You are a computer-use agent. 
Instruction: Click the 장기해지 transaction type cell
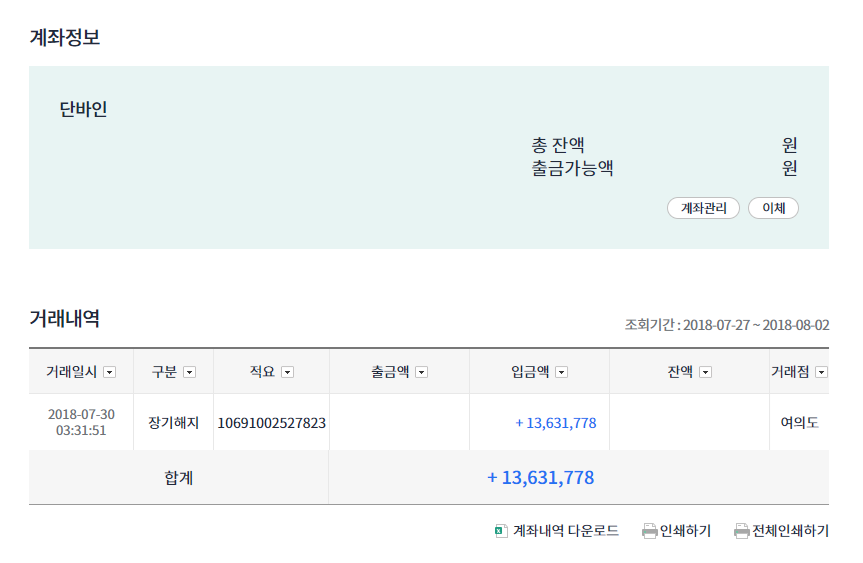point(173,423)
